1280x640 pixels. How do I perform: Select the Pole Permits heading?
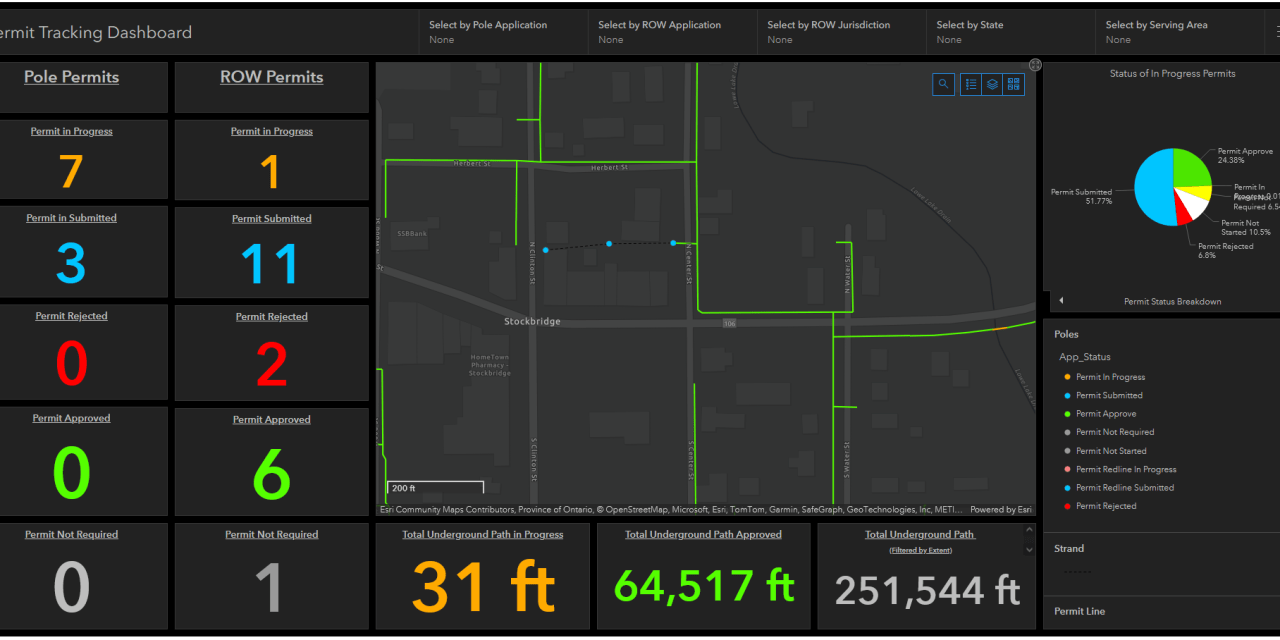pyautogui.click(x=71, y=77)
